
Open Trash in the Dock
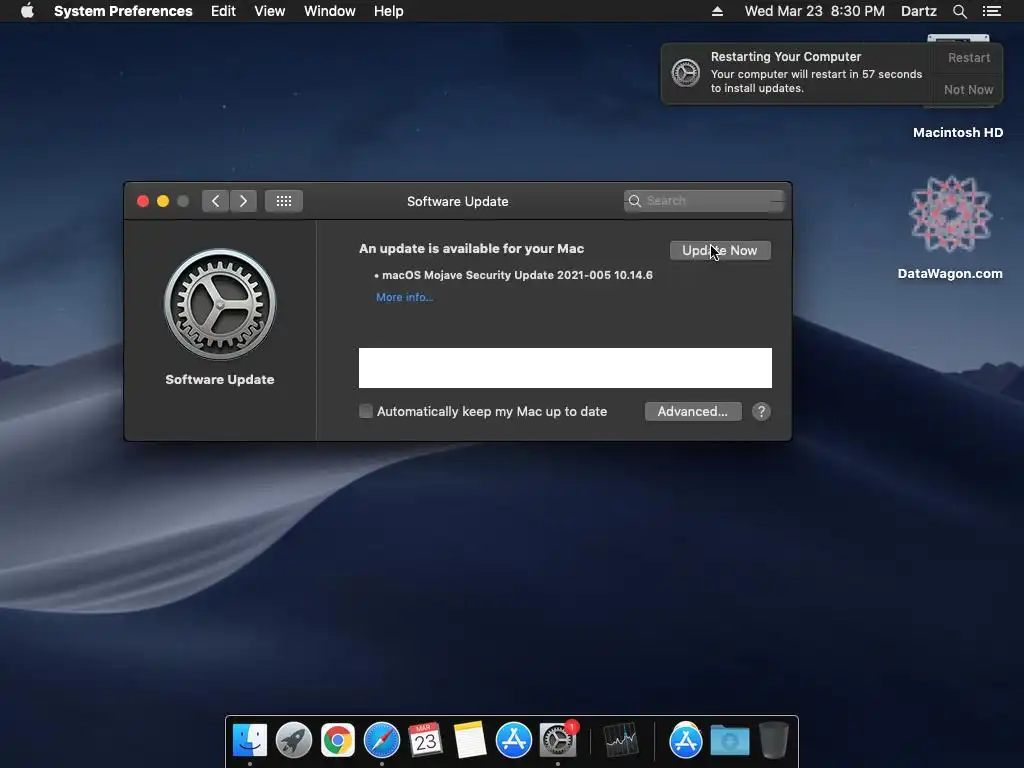click(773, 740)
